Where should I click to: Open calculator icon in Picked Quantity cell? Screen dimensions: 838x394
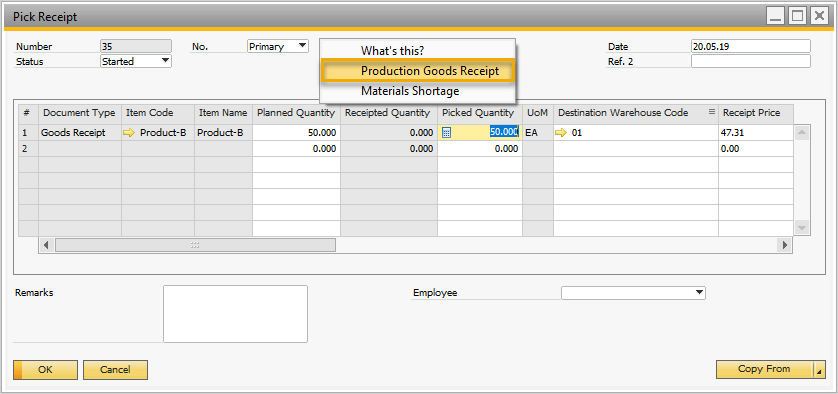447,133
